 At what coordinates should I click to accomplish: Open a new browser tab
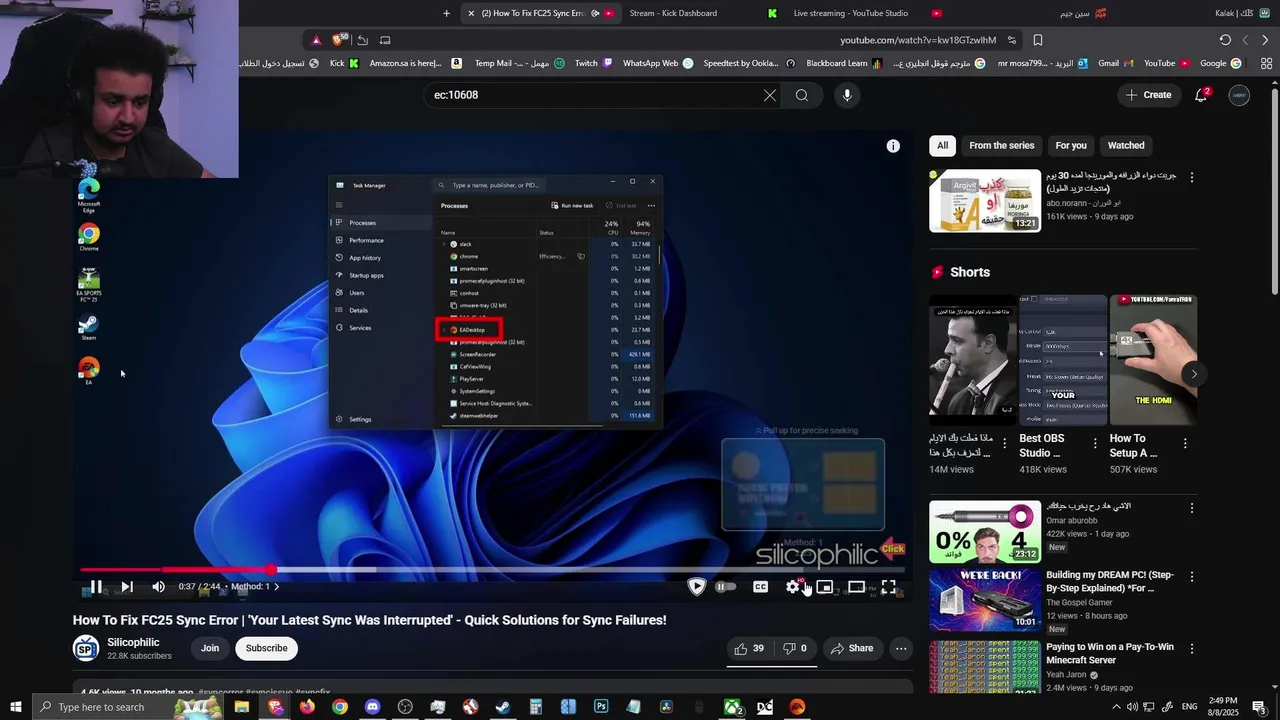(446, 13)
